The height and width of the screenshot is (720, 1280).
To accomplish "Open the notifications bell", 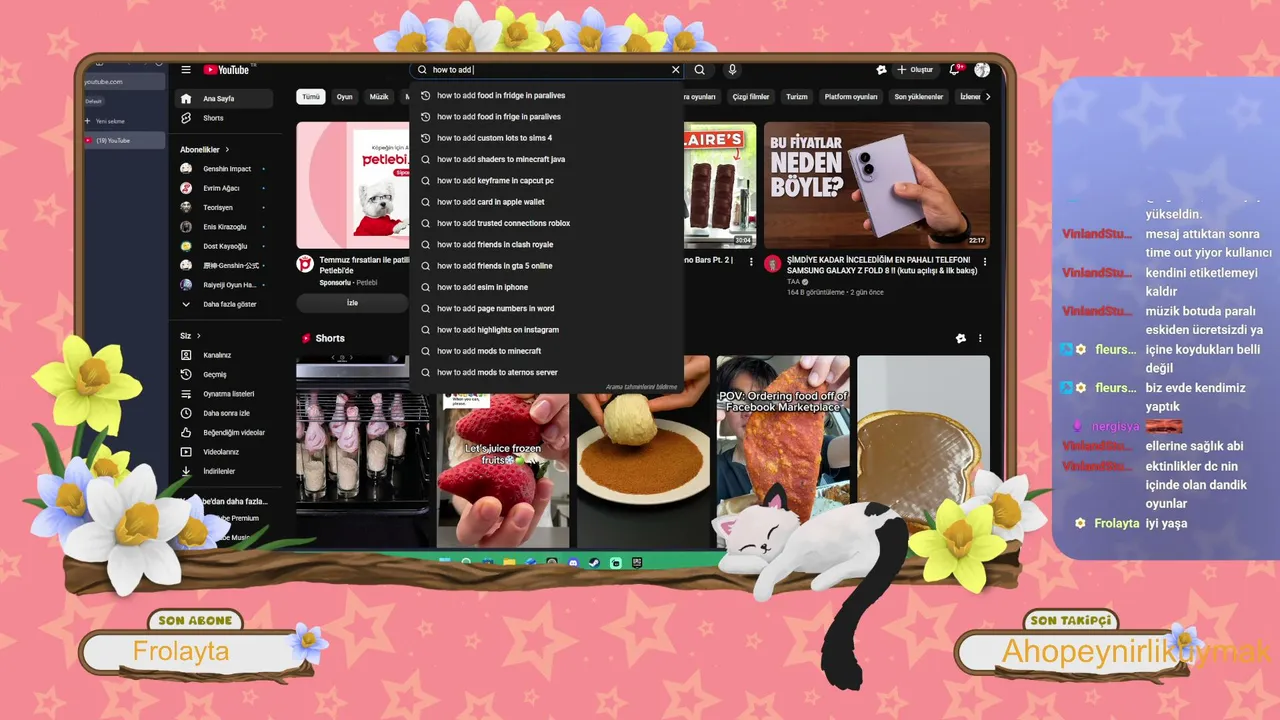I will tap(955, 70).
